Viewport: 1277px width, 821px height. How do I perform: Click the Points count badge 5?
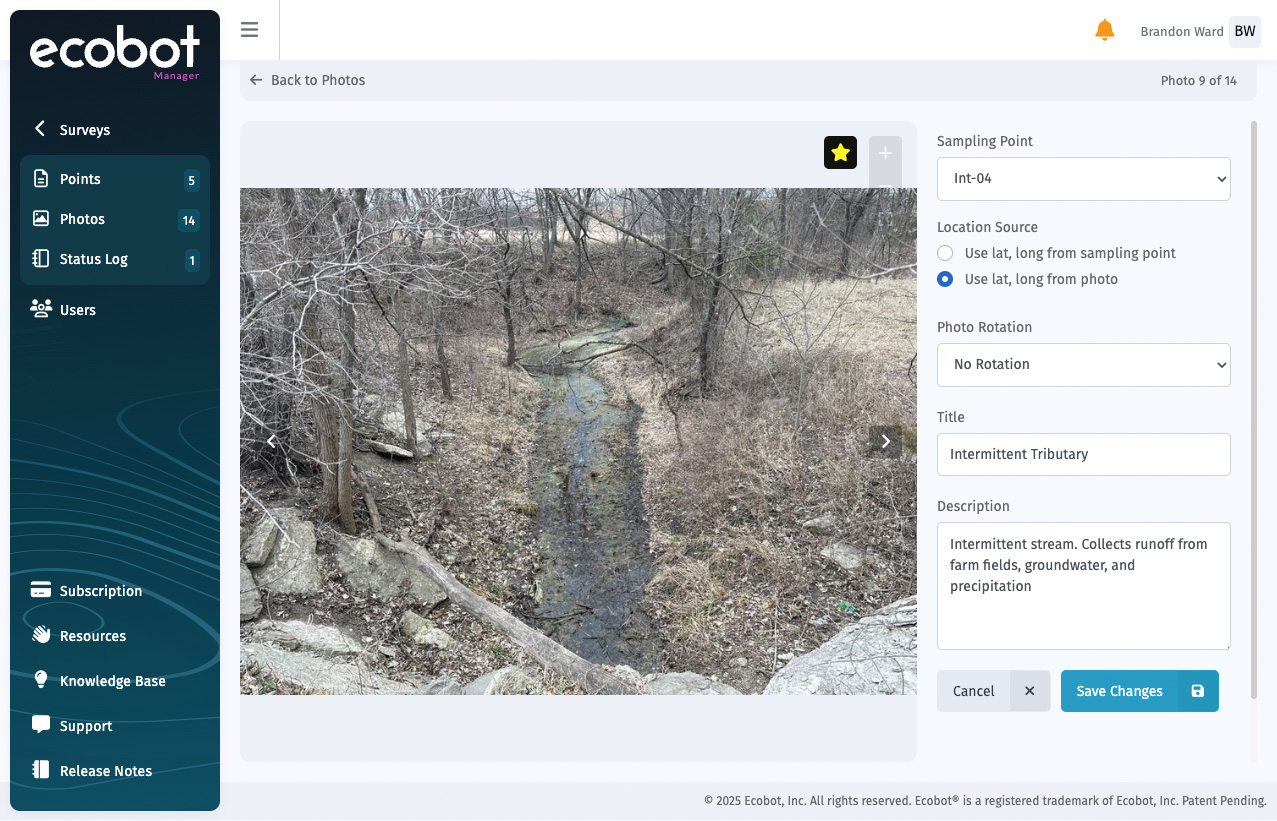(191, 181)
